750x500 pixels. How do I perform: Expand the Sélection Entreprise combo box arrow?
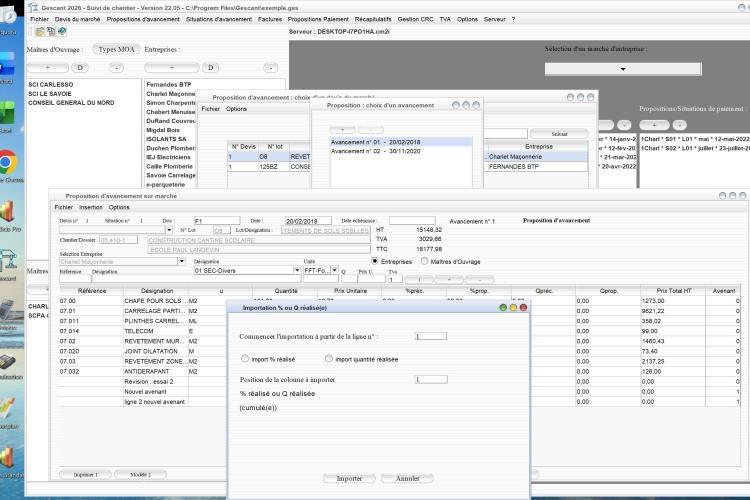click(181, 261)
